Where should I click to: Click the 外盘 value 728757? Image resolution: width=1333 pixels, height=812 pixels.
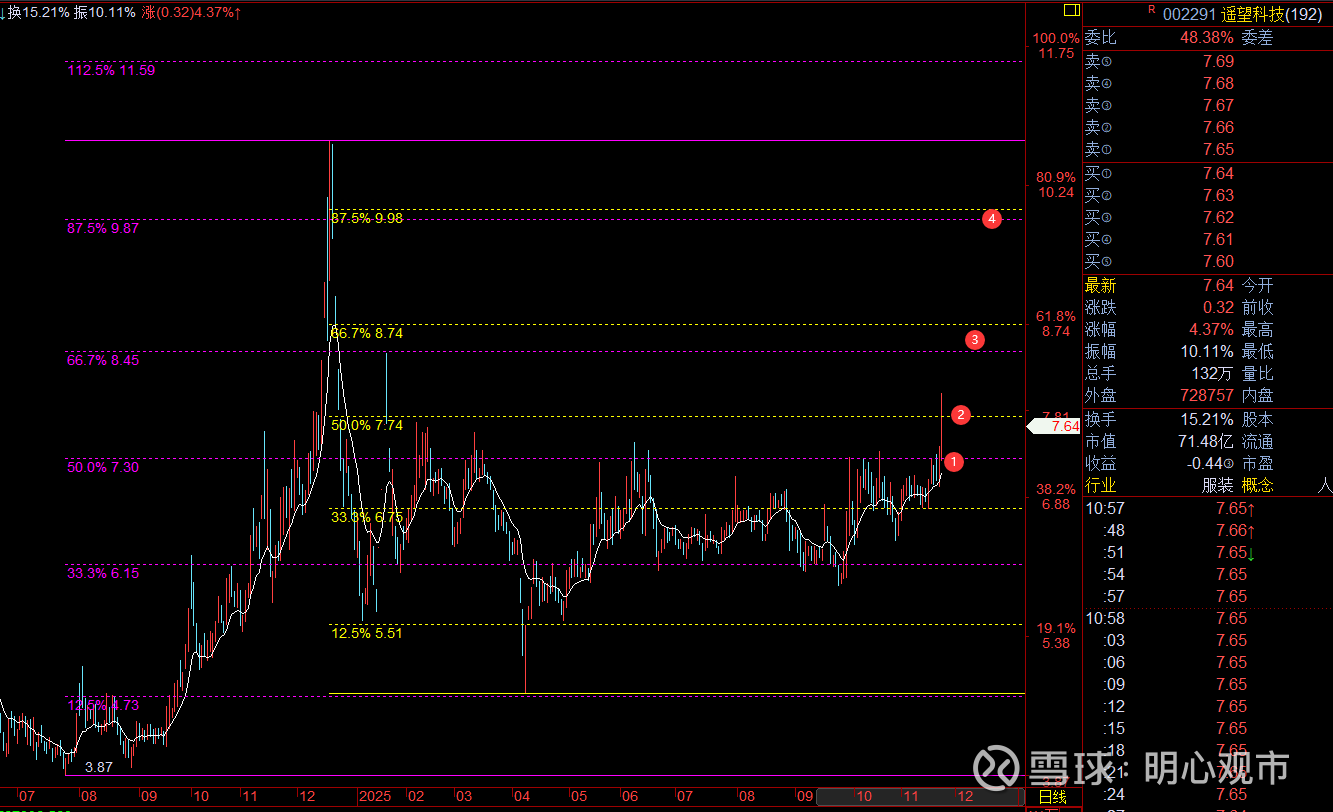click(x=1207, y=396)
